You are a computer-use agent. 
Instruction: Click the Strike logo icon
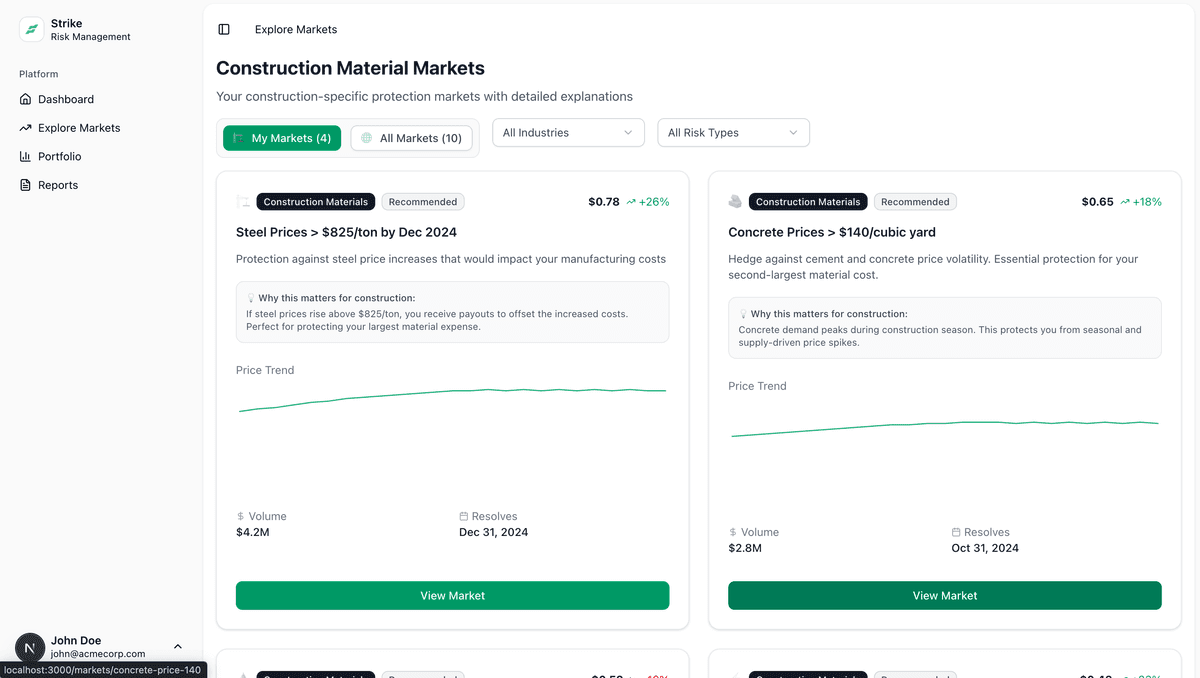32,30
